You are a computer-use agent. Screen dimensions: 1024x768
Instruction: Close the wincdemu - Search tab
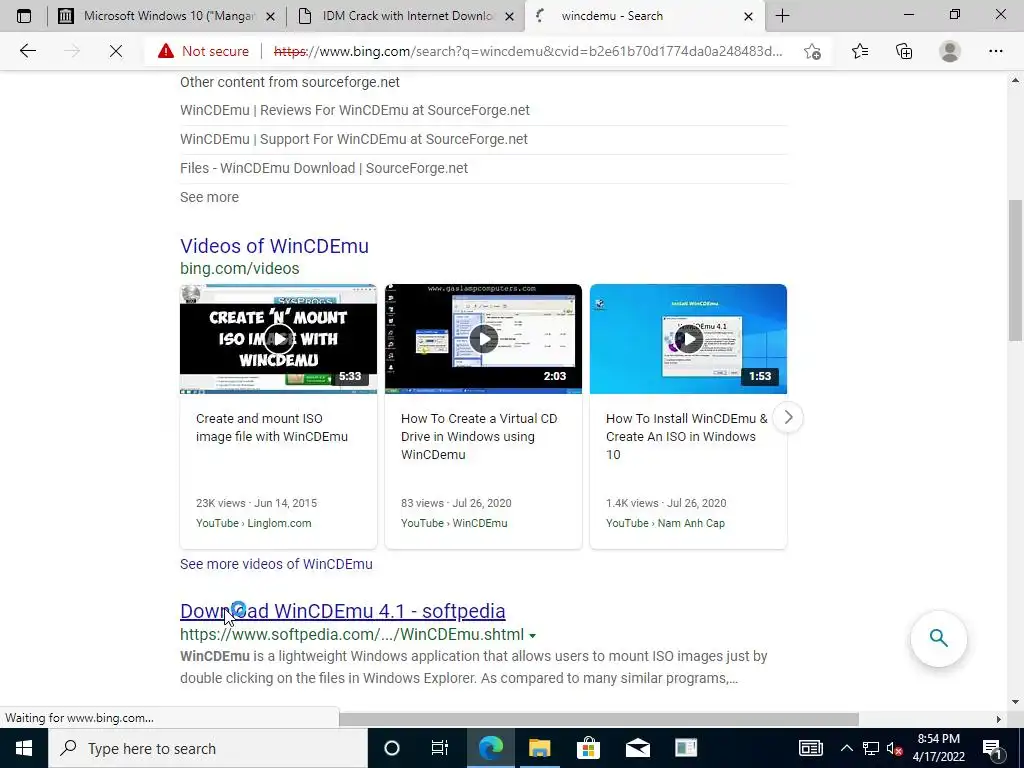[x=748, y=16]
